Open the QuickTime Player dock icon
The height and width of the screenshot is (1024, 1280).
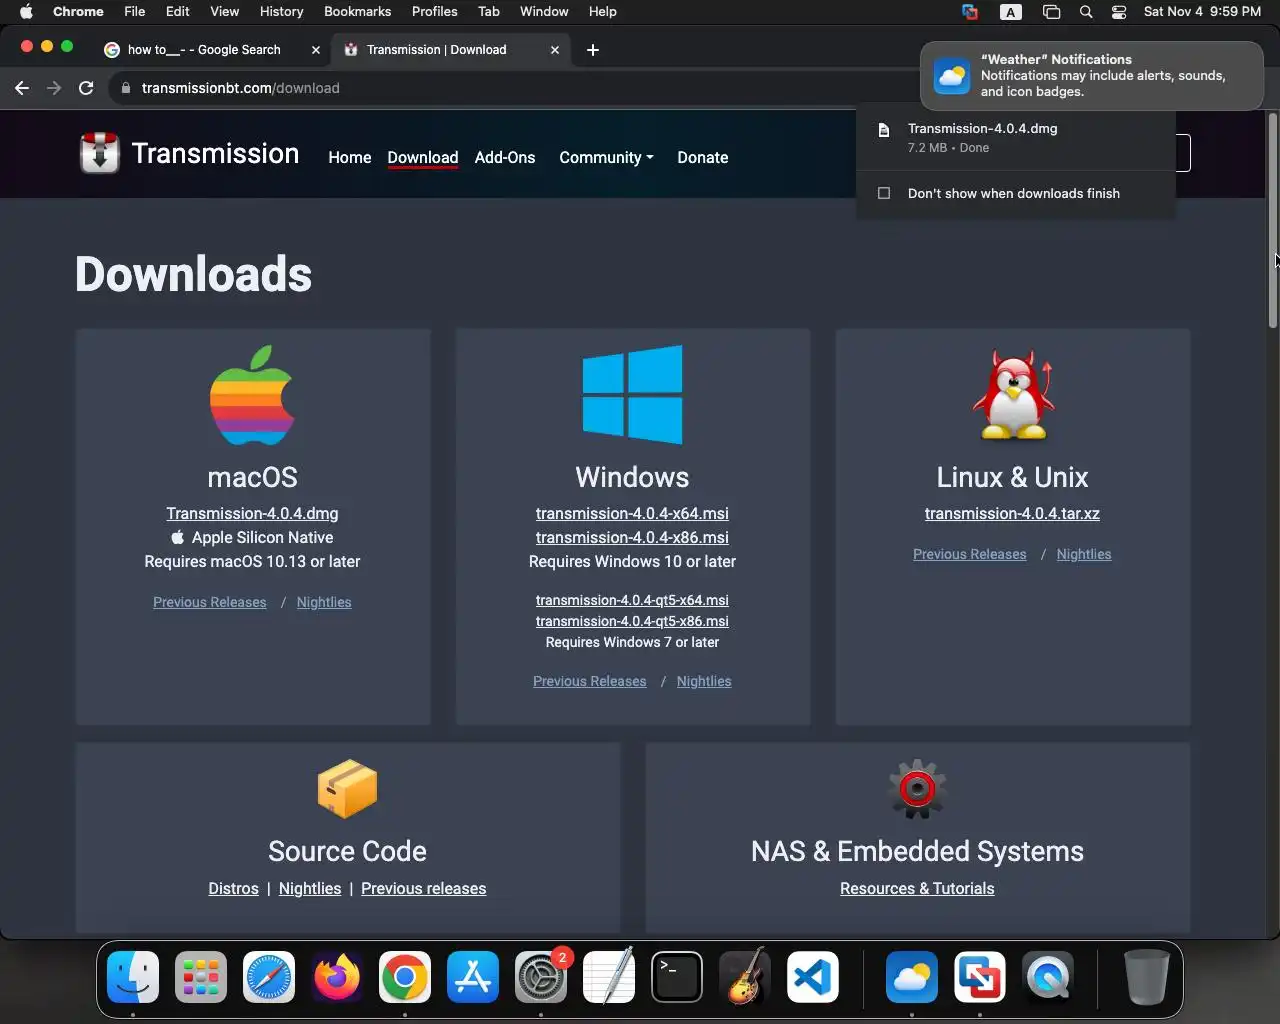click(x=1048, y=977)
